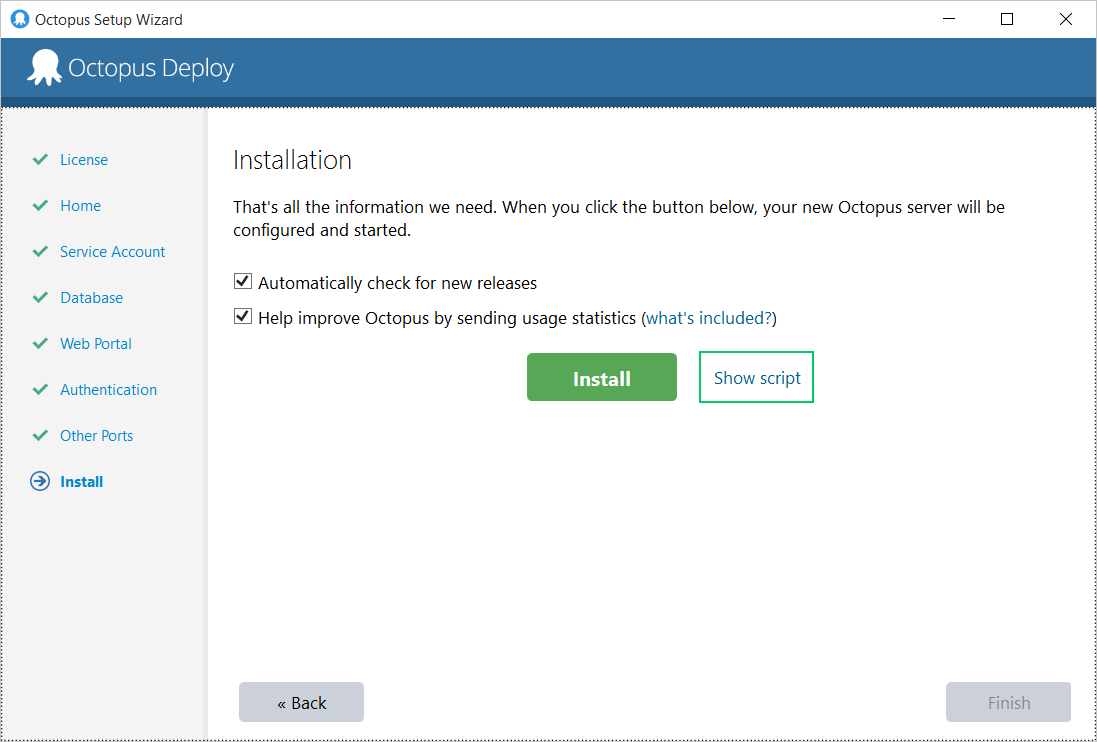Click the checkmark icon next to Other Ports
This screenshot has width=1097, height=742.
[40, 436]
